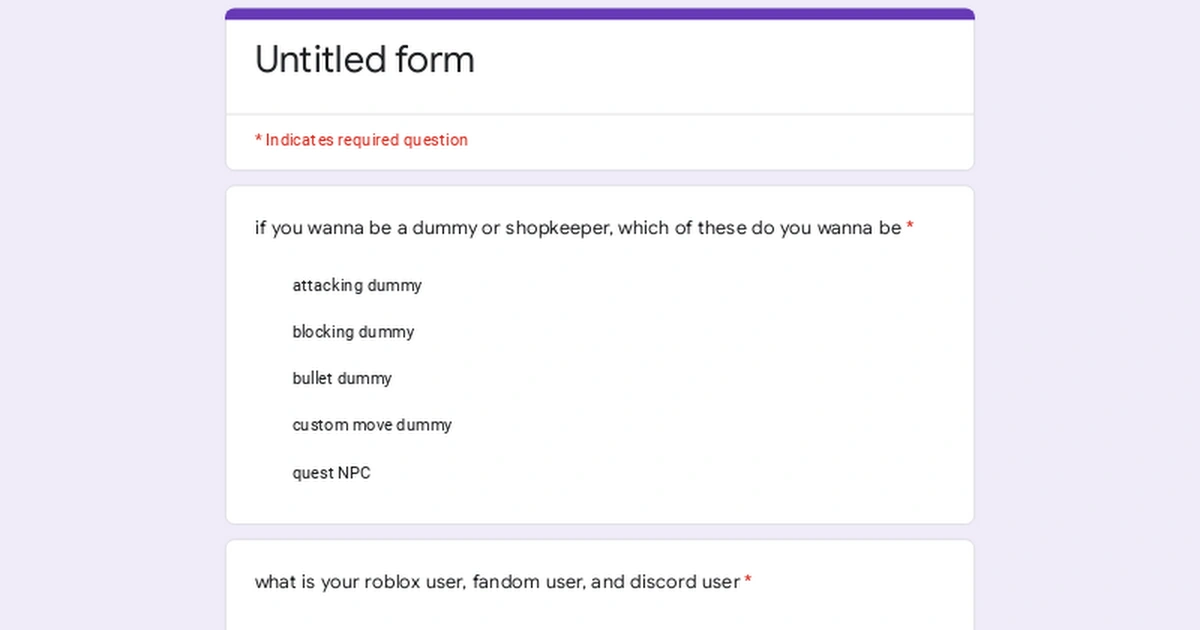
Task: Select the custom move dummy choice
Action: point(372,425)
